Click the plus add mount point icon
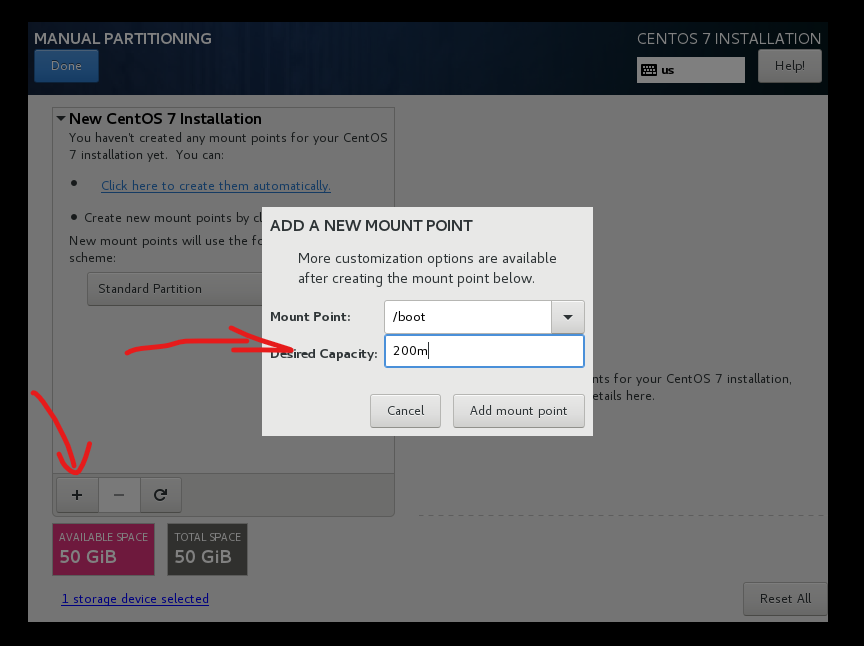 (x=77, y=495)
